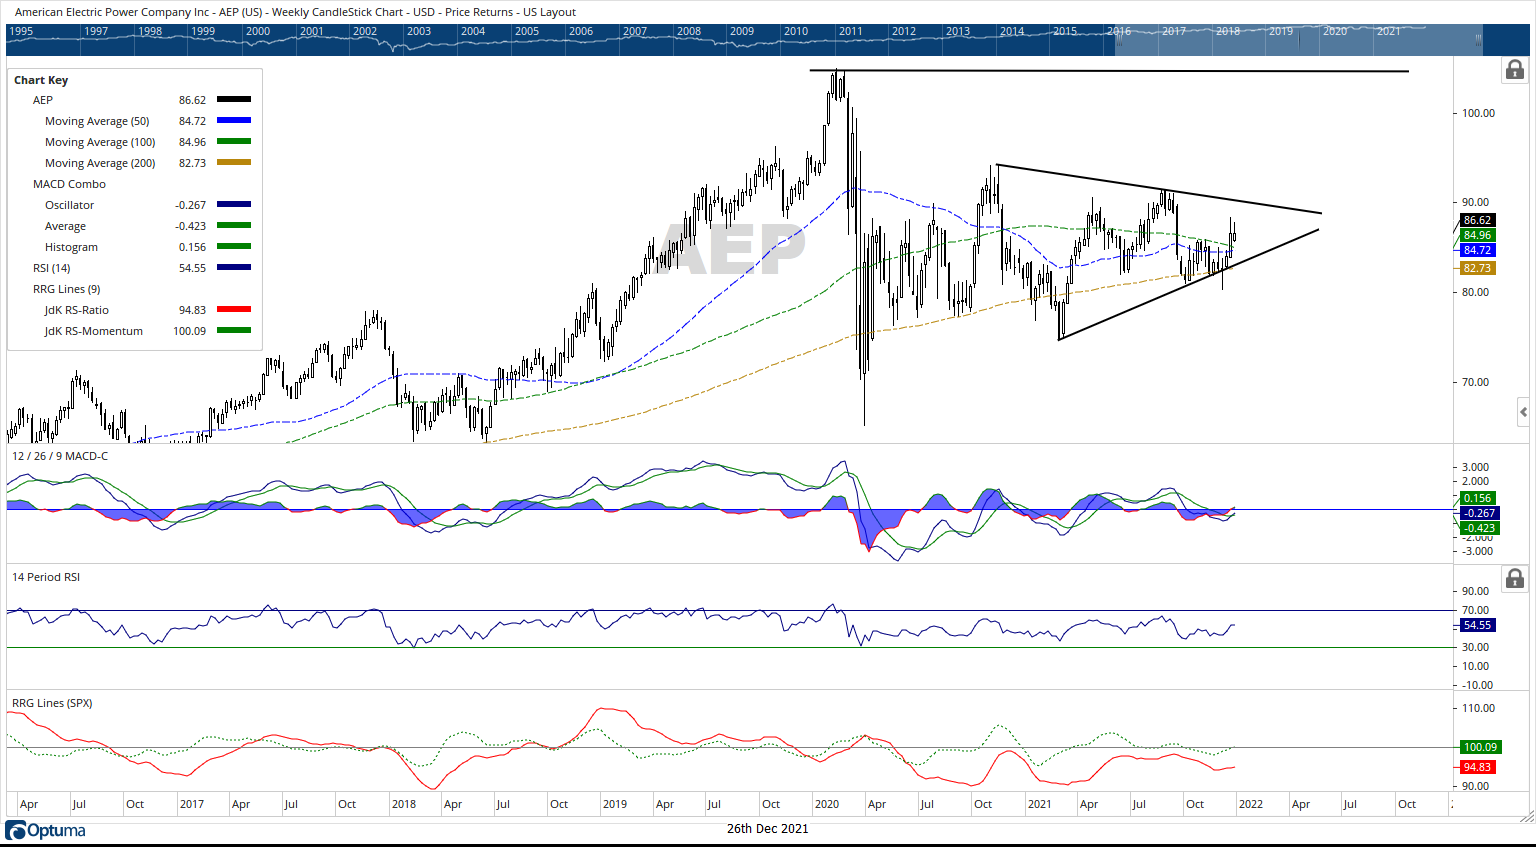Select Moving Average (50) label in Chart Key

[x=97, y=121]
